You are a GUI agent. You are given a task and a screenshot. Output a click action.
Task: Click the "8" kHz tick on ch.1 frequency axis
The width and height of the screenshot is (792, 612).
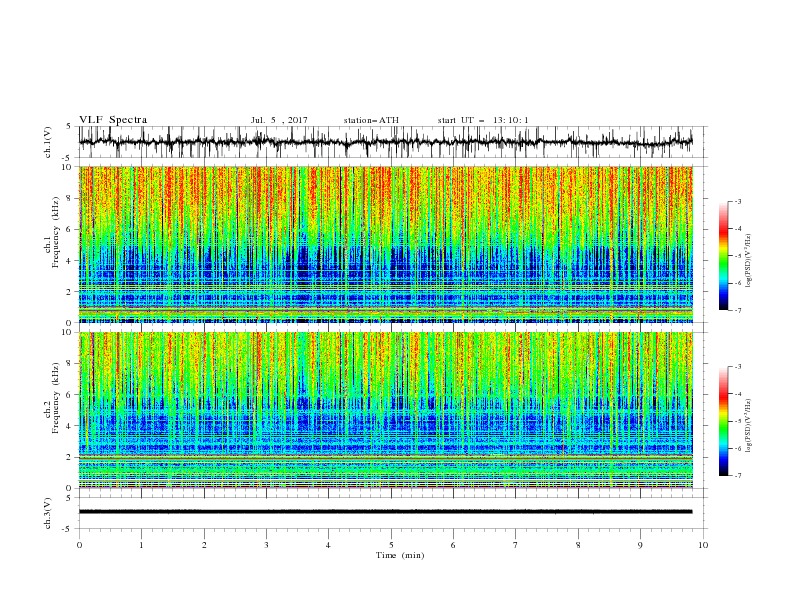(x=70, y=198)
